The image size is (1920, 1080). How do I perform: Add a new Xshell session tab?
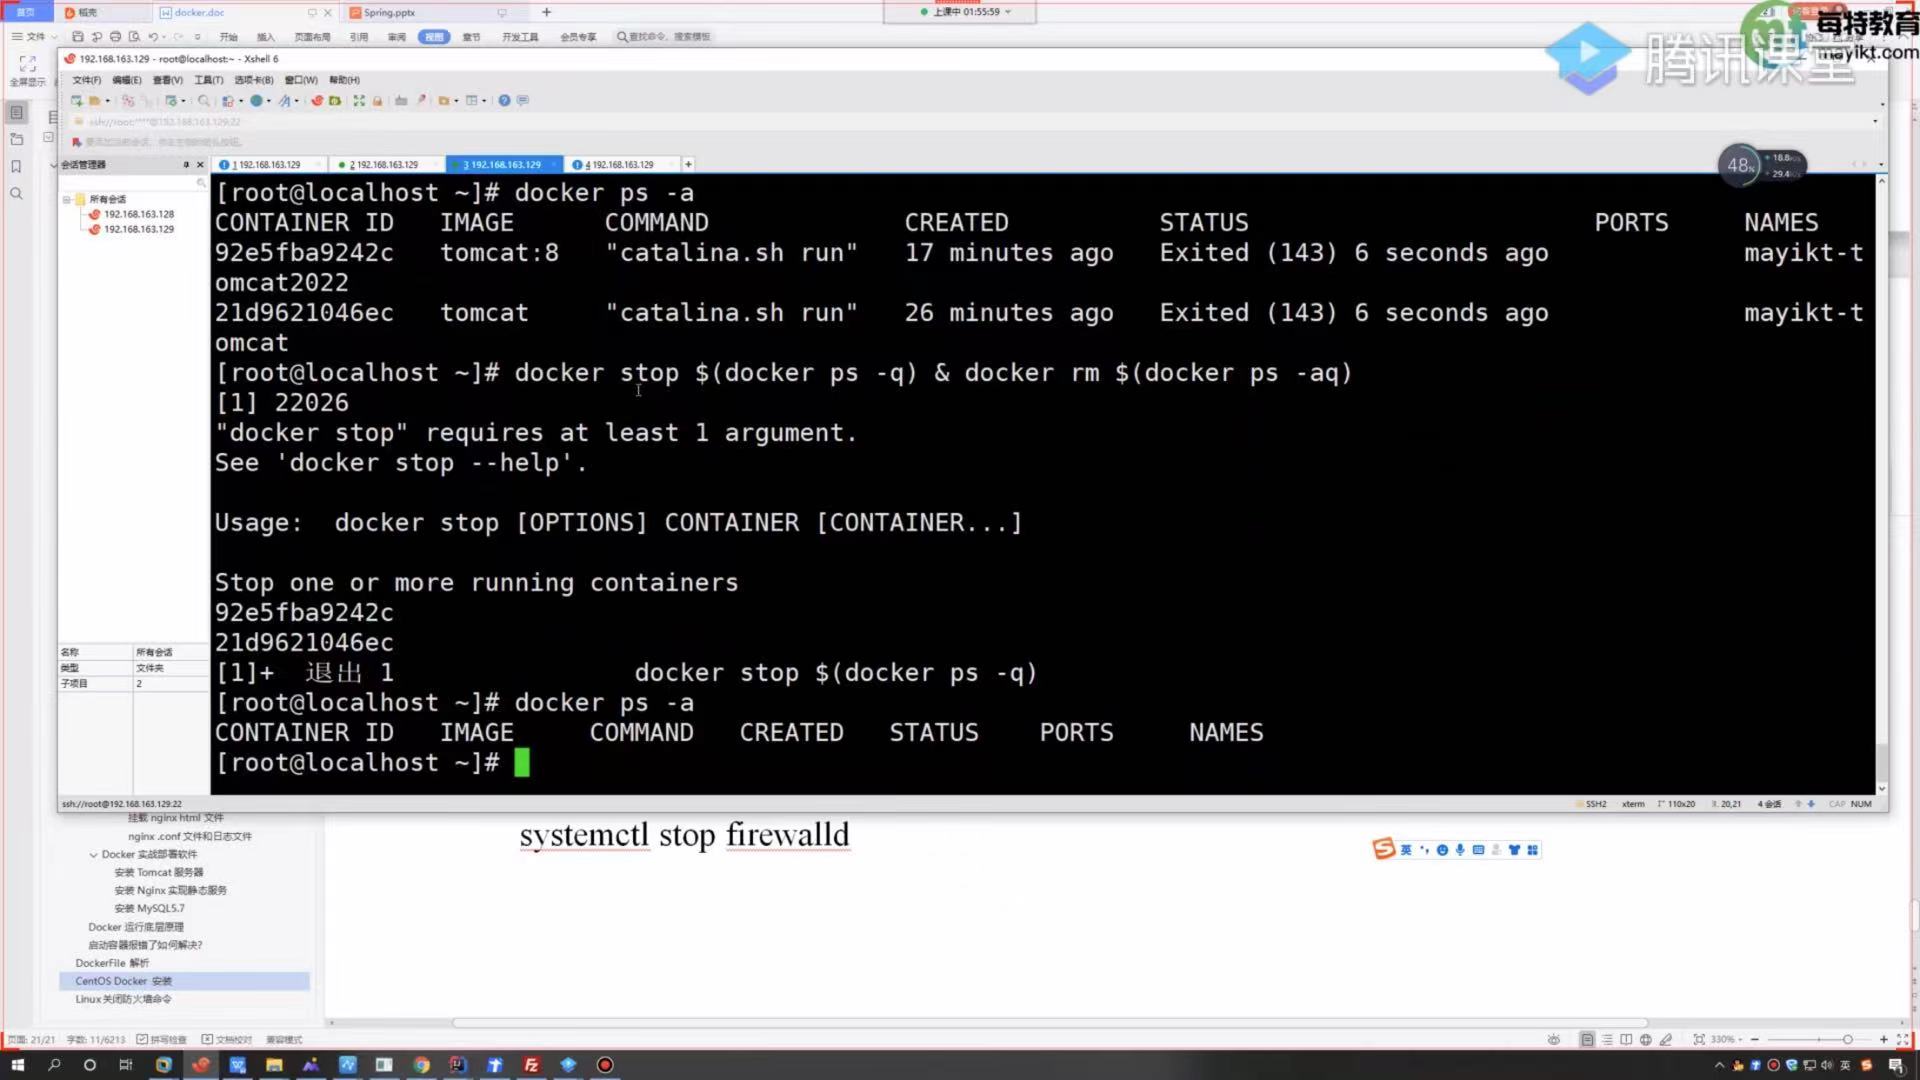click(688, 164)
